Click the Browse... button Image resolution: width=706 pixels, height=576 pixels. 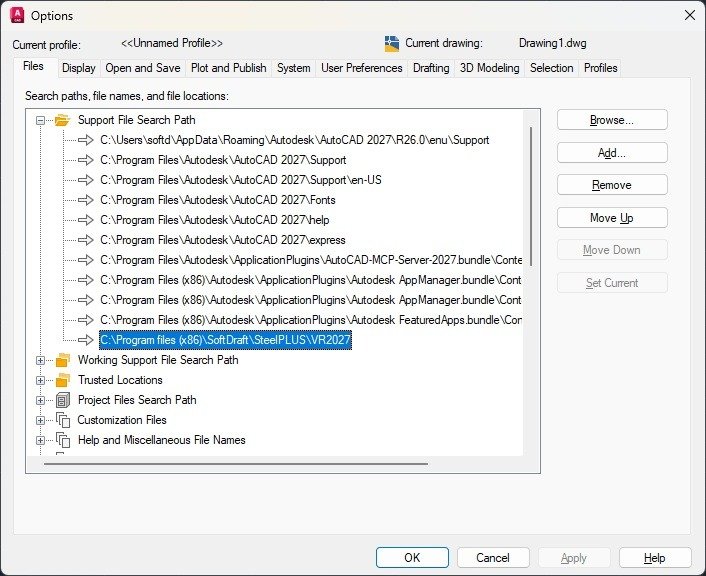coord(612,120)
